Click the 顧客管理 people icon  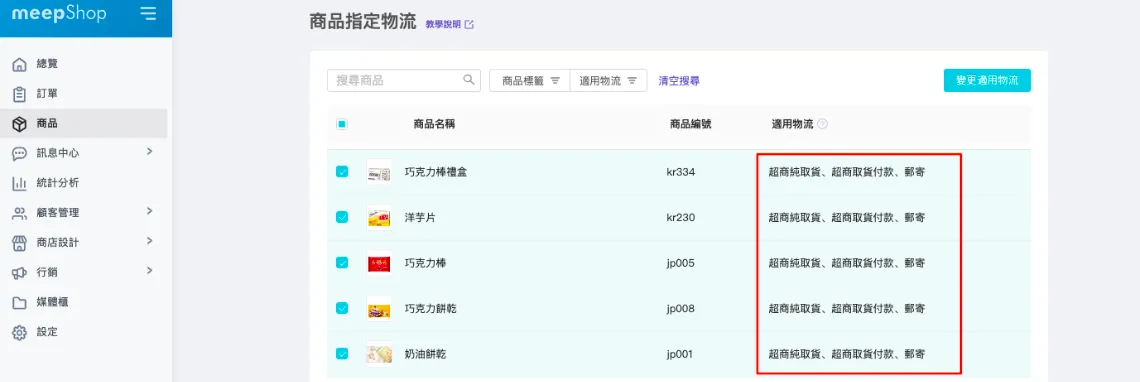(x=20, y=213)
